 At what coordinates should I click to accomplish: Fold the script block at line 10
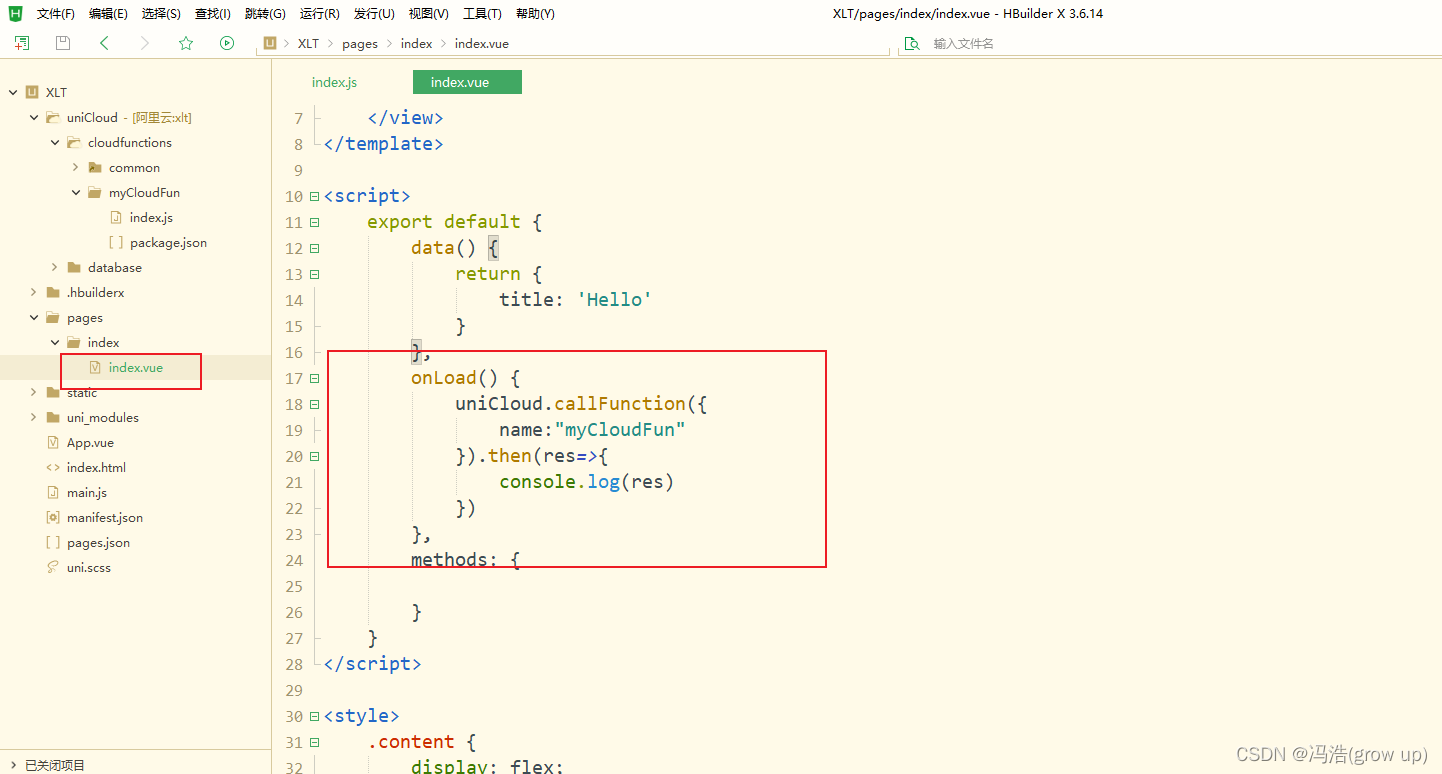[315, 196]
